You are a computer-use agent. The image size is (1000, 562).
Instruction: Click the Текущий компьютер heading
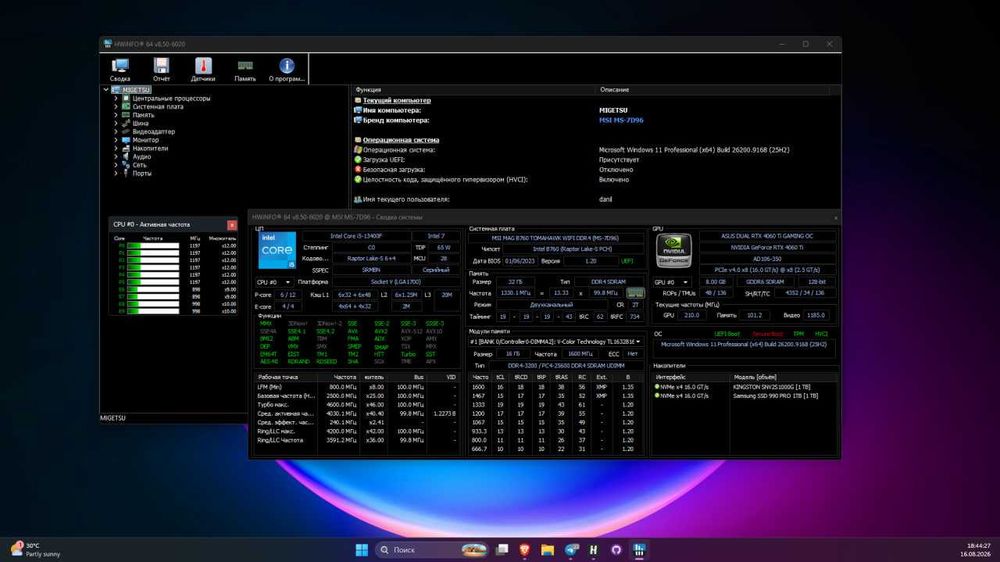tap(397, 100)
